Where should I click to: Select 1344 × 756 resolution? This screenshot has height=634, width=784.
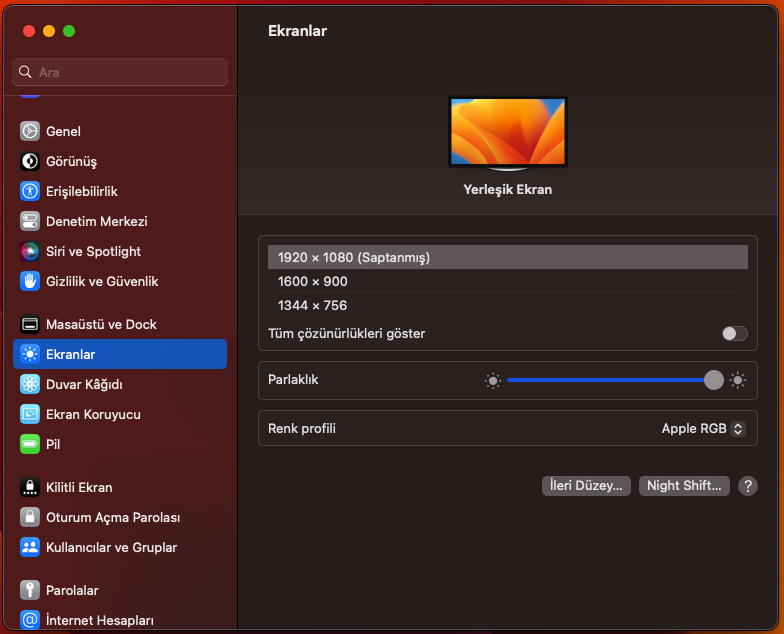(x=508, y=305)
